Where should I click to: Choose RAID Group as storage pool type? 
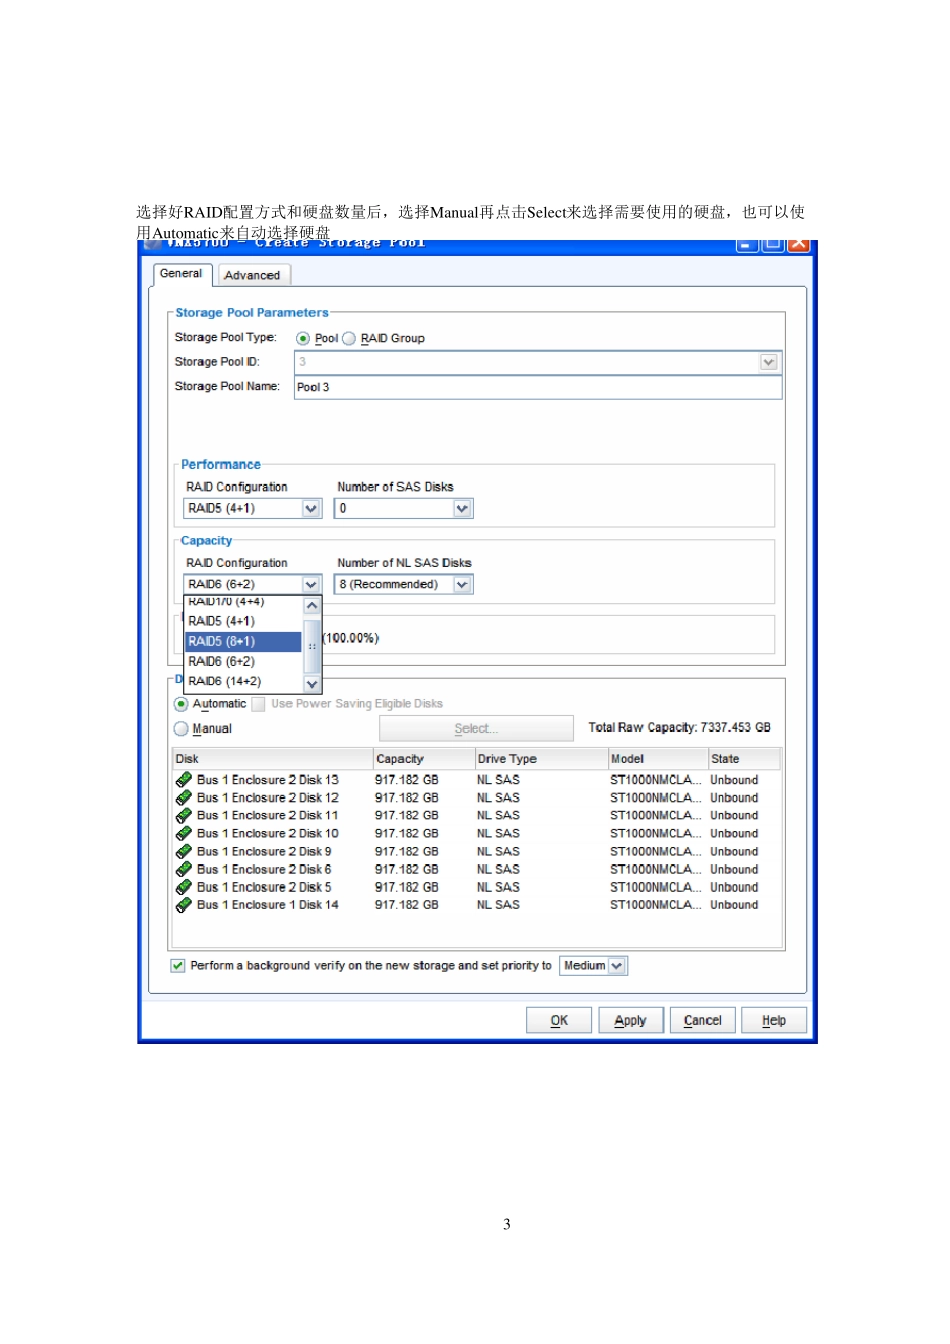click(x=349, y=339)
